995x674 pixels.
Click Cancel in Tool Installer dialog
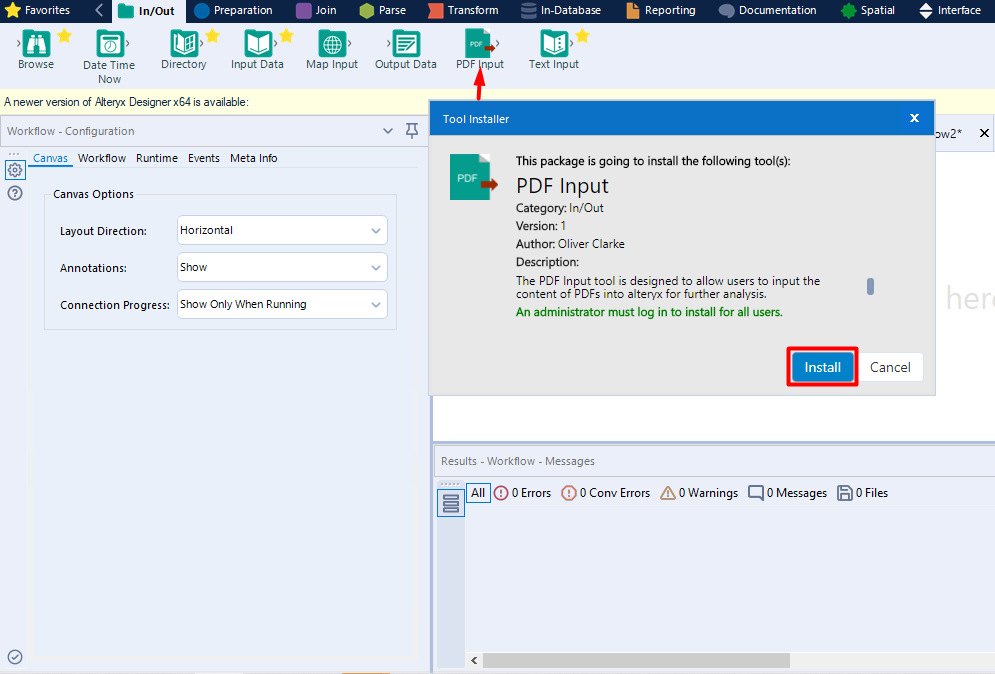[890, 367]
